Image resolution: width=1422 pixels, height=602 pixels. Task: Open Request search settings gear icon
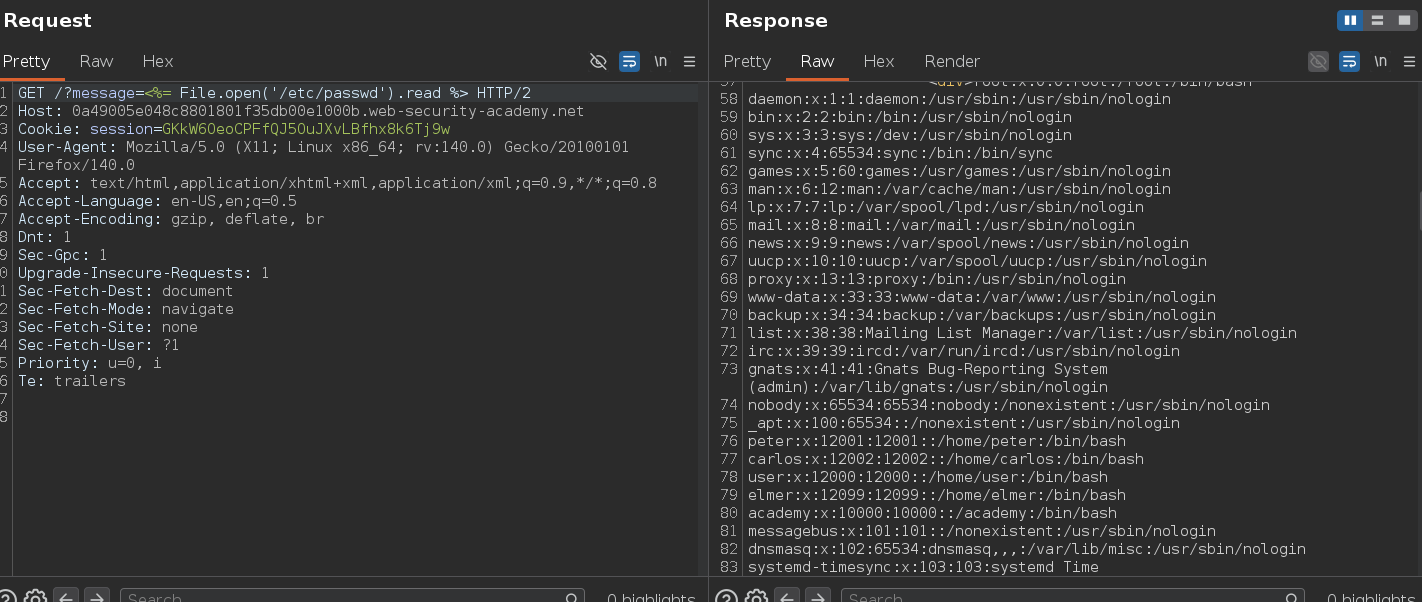tap(36, 598)
